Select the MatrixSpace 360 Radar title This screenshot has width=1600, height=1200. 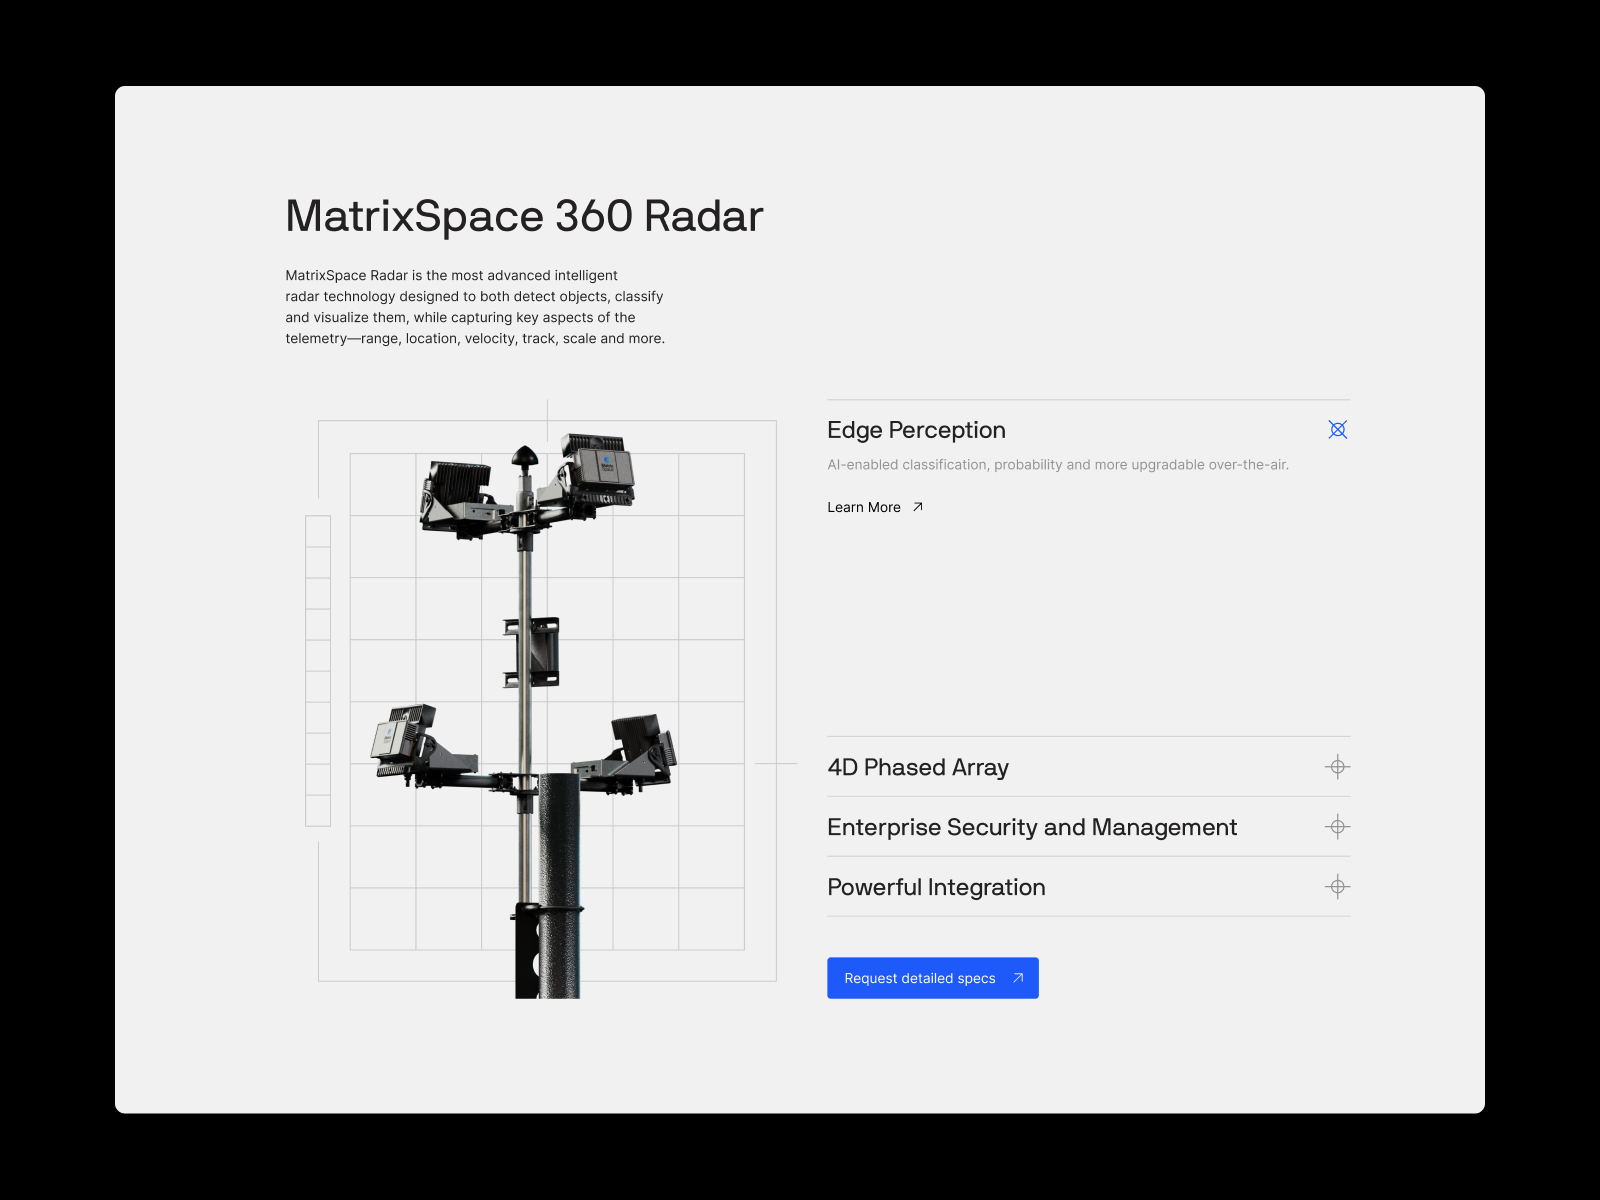click(523, 214)
